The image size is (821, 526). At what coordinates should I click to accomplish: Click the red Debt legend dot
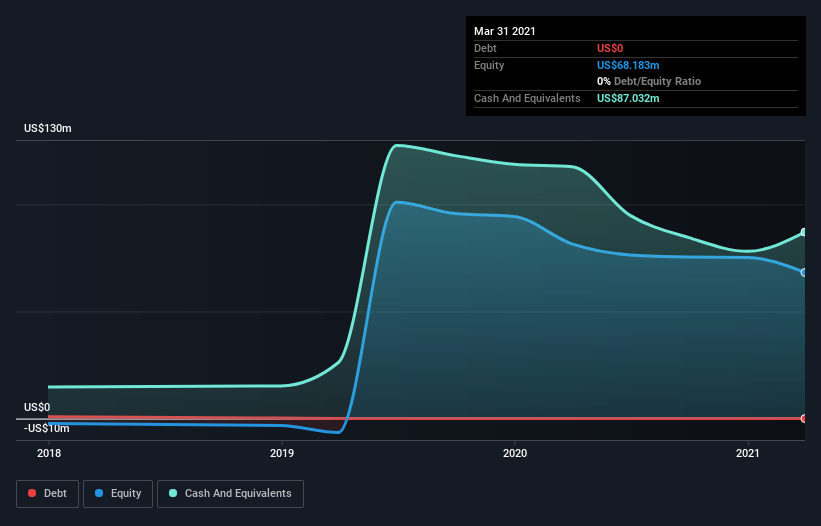click(32, 493)
